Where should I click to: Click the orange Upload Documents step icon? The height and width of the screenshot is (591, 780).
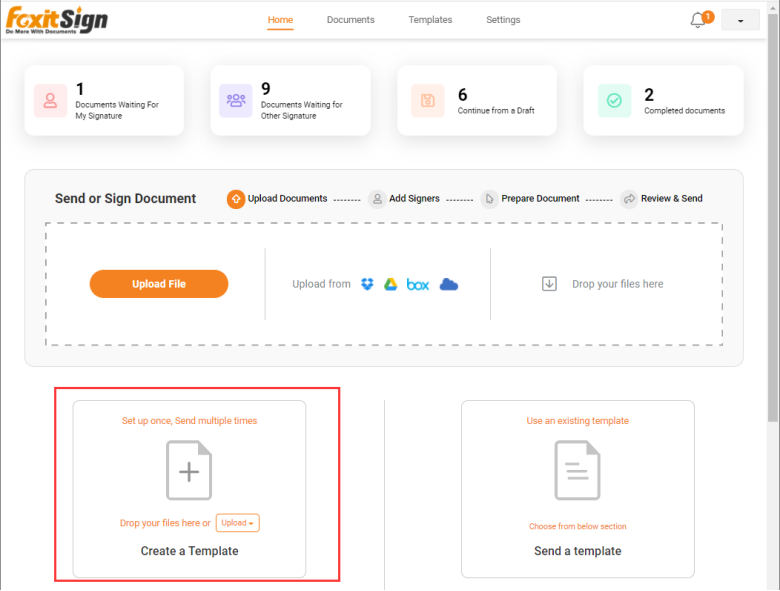coord(236,199)
